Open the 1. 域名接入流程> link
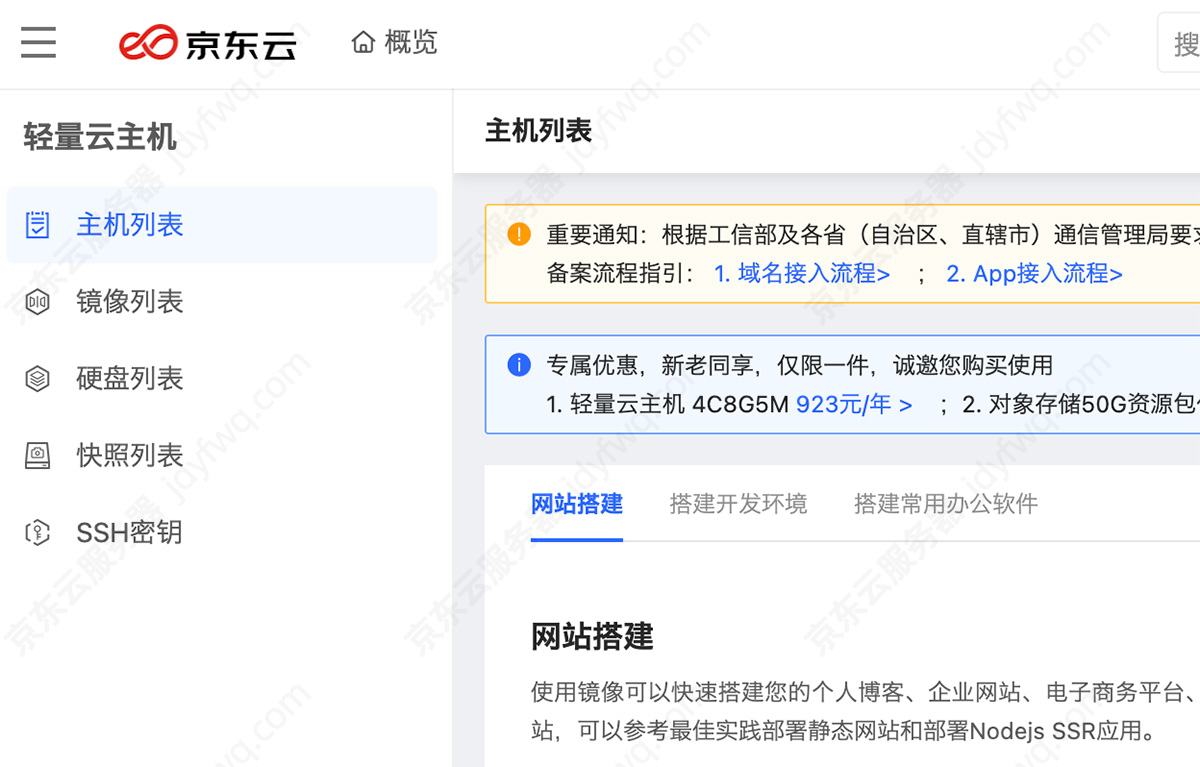1200x767 pixels. (802, 274)
